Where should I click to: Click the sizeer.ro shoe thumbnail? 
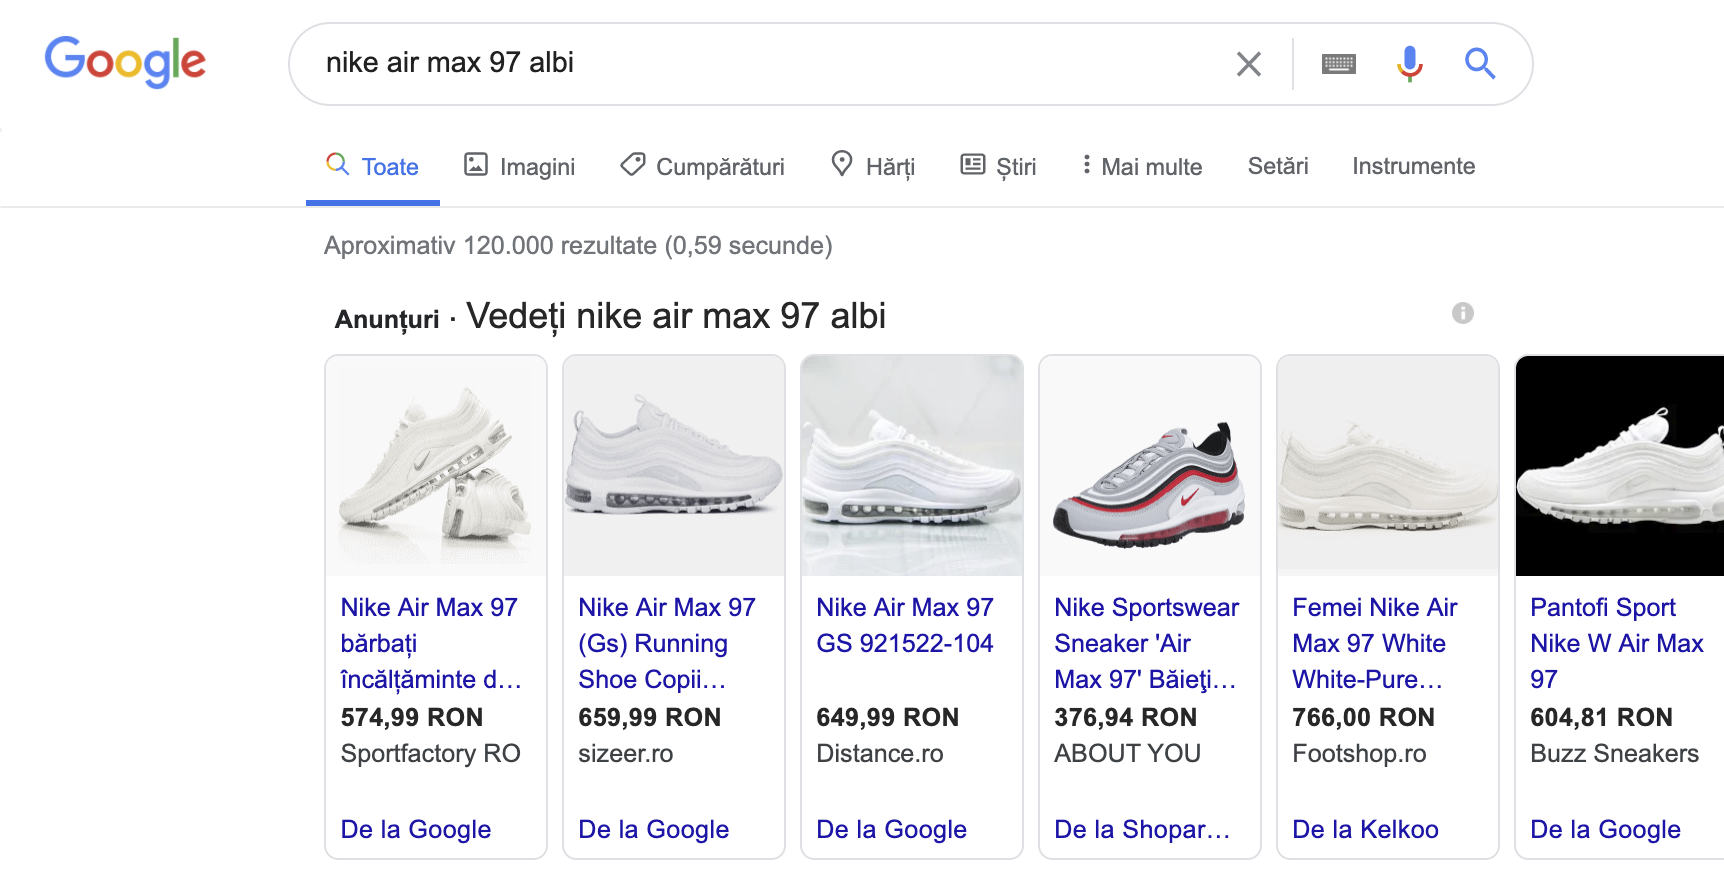point(674,466)
